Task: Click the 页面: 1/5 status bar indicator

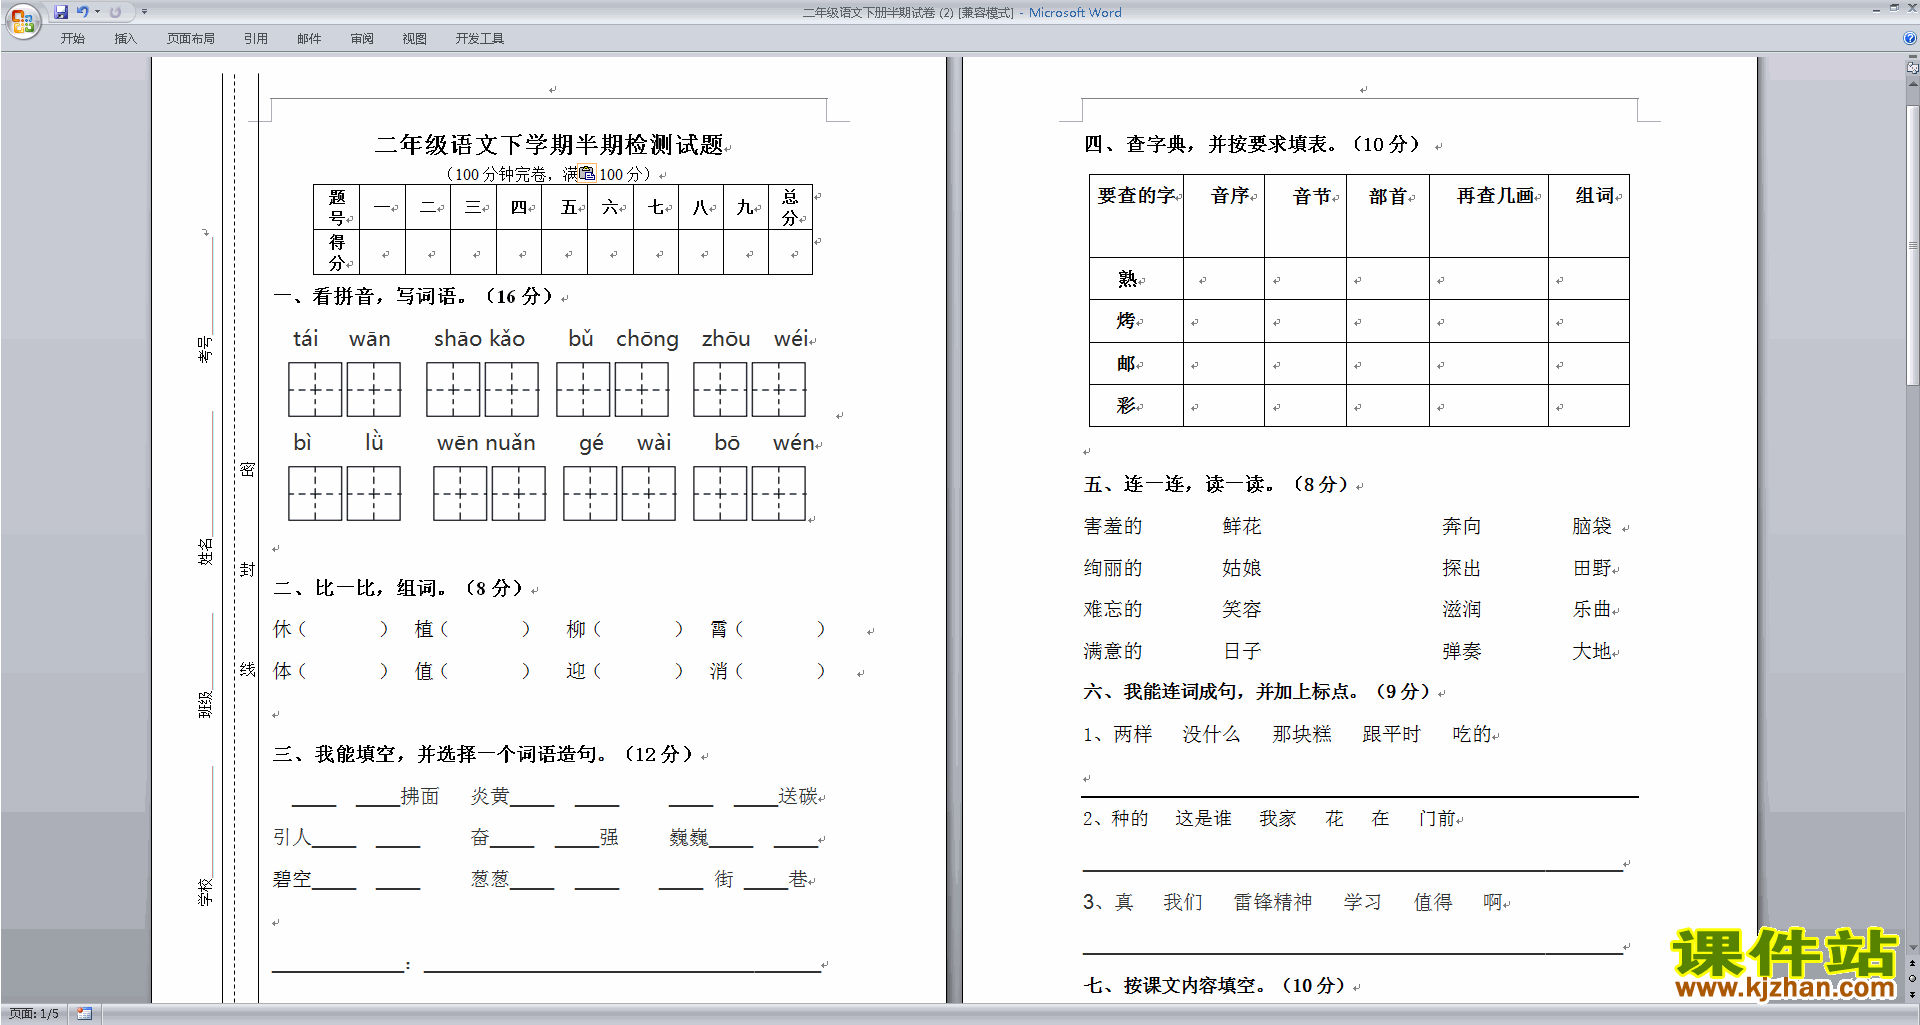Action: 34,1014
